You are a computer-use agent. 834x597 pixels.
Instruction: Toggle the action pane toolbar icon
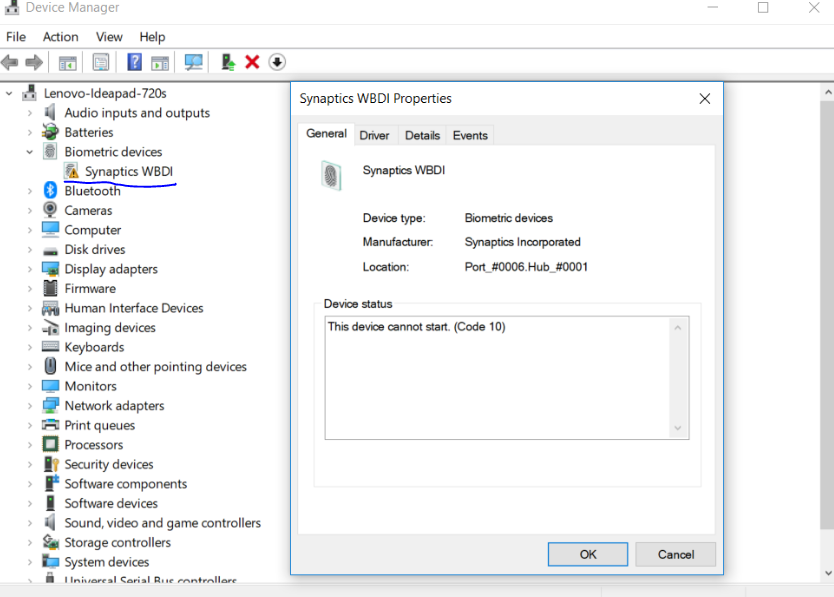pyautogui.click(x=160, y=63)
